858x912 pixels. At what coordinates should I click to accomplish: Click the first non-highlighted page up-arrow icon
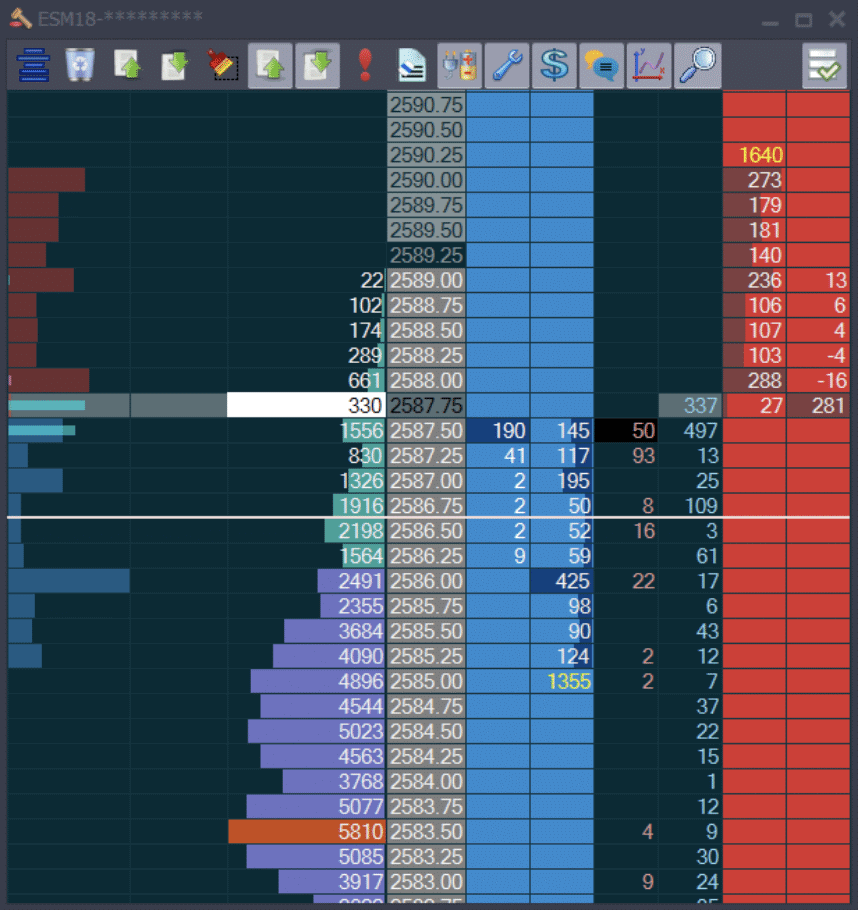click(128, 66)
